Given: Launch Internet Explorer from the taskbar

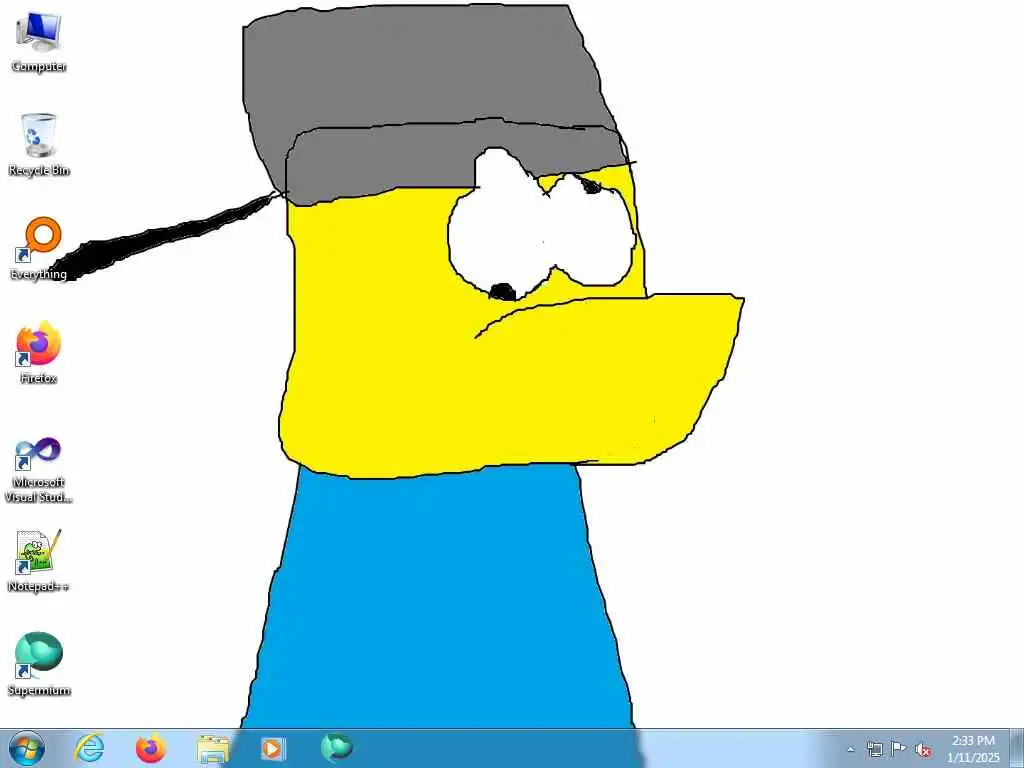Looking at the screenshot, I should (x=89, y=748).
